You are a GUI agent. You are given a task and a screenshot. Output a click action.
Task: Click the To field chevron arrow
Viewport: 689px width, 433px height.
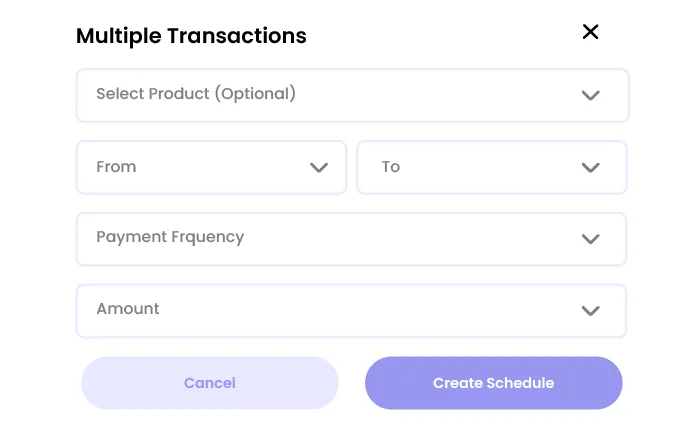pos(590,168)
